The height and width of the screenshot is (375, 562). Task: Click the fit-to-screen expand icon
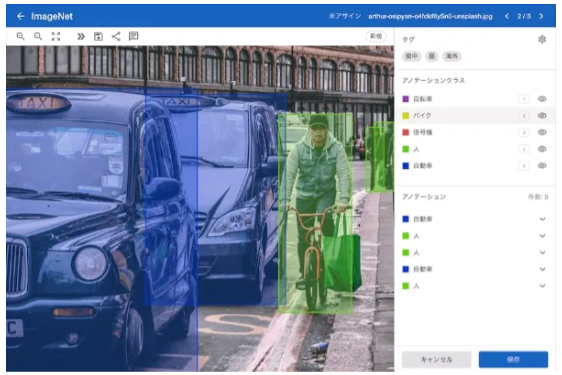pyautogui.click(x=56, y=36)
